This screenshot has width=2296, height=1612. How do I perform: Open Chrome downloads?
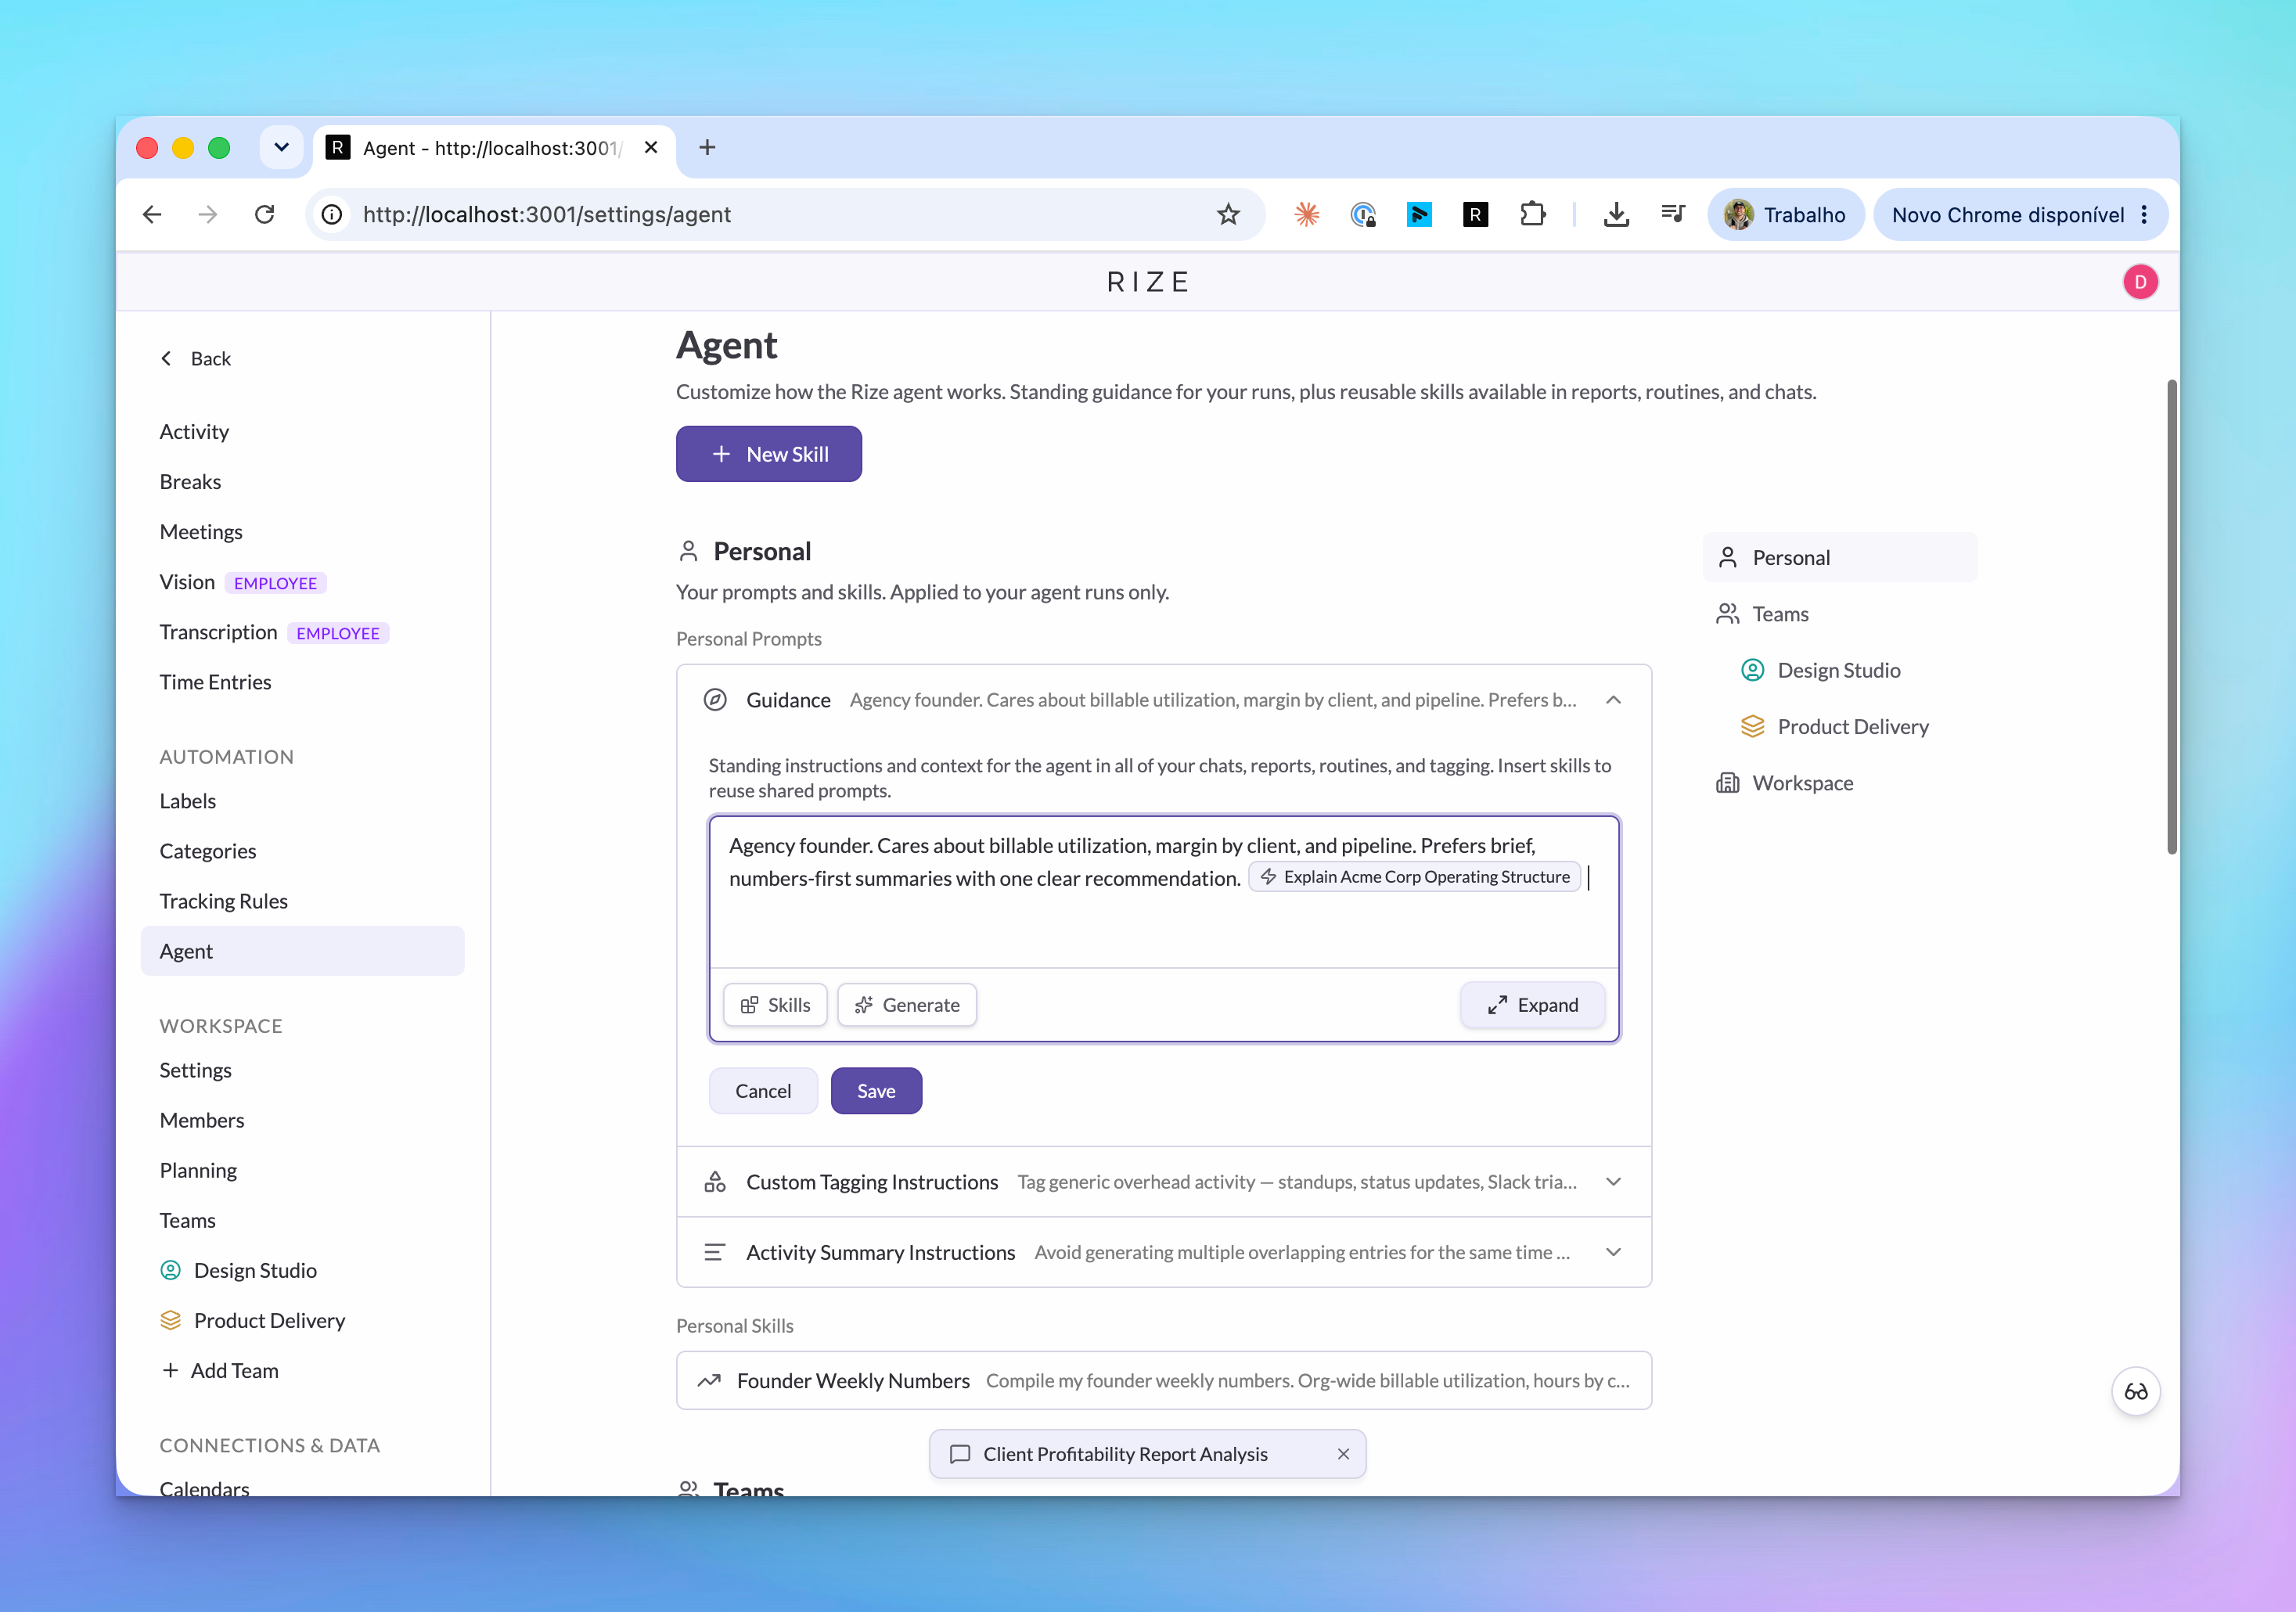coord(1616,214)
